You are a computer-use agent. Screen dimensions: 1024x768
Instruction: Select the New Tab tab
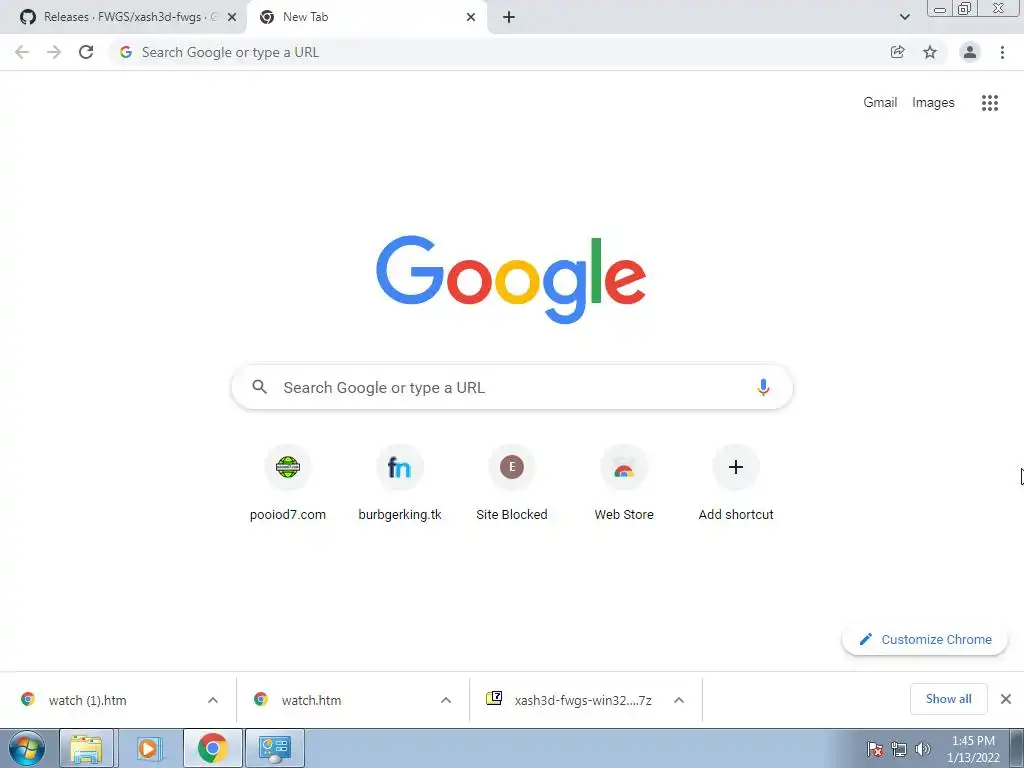point(366,17)
